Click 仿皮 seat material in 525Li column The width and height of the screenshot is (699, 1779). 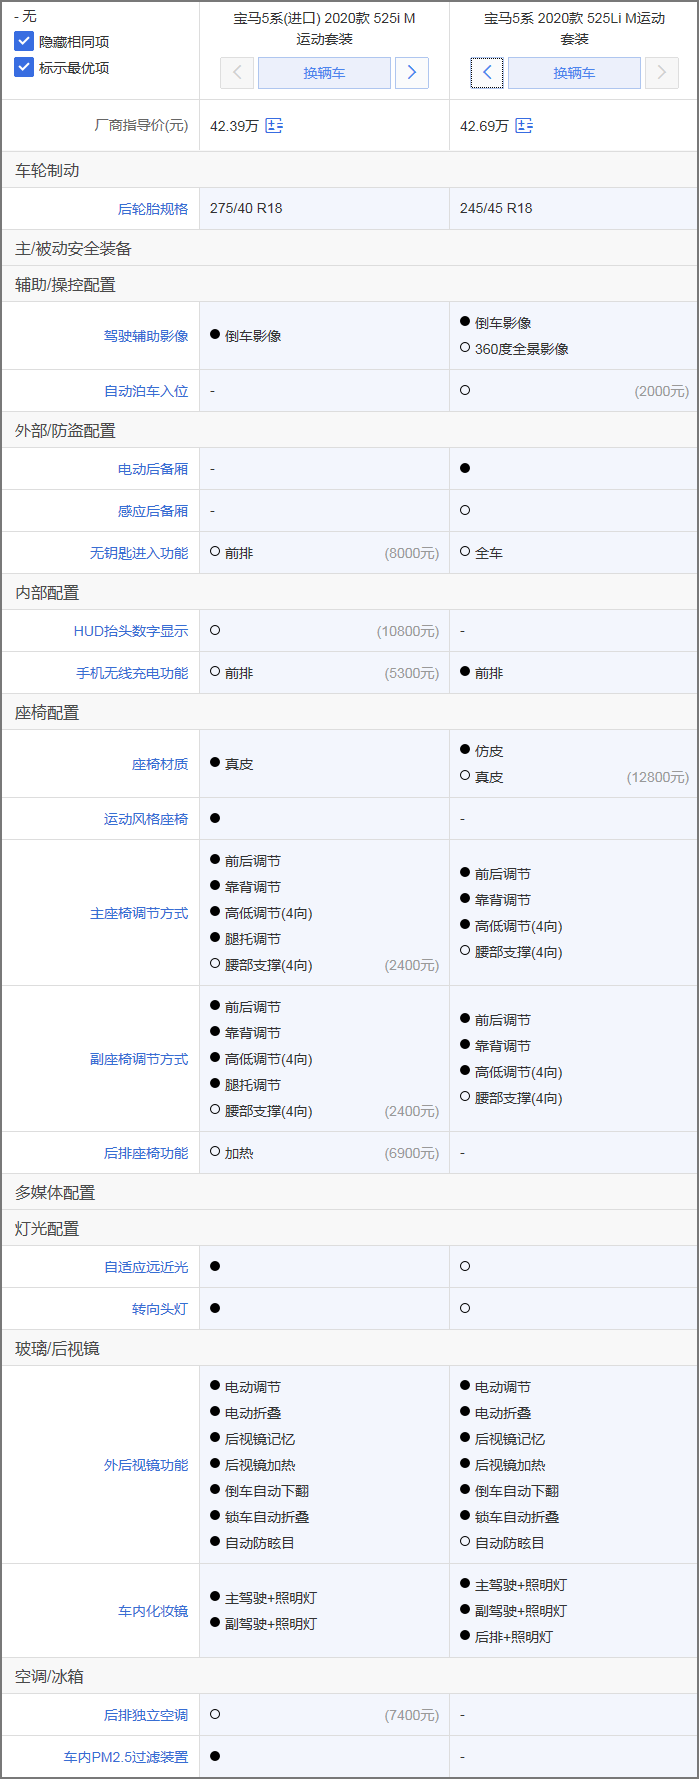(x=489, y=751)
